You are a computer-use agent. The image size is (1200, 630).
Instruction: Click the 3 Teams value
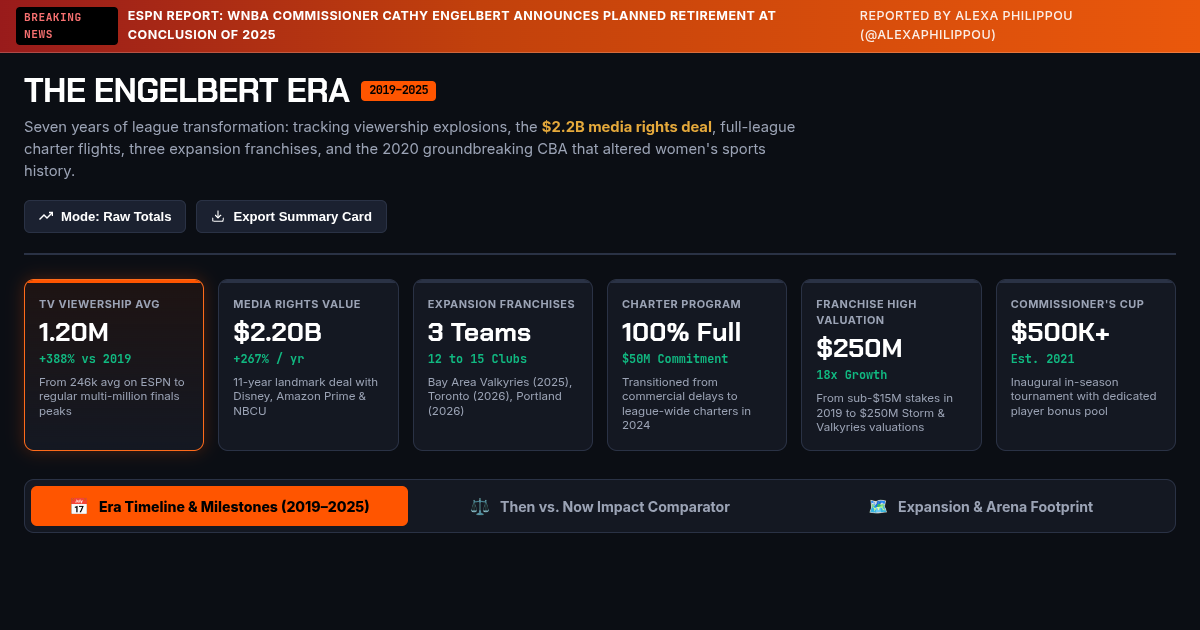tap(479, 332)
